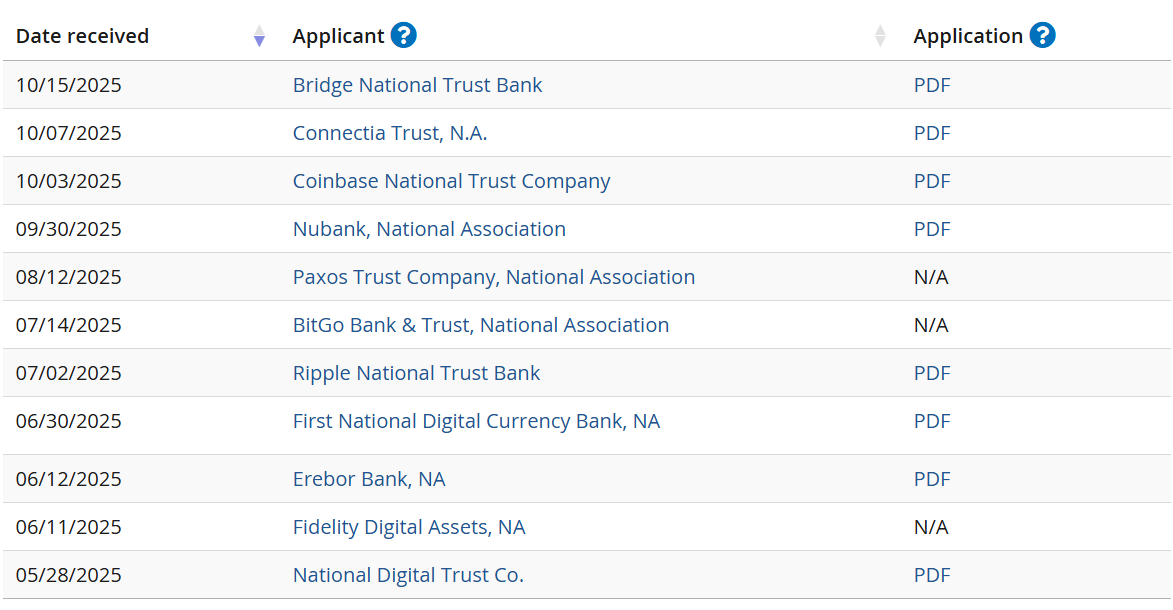
Task: Open Ripple National Trust Bank link
Action: pos(416,373)
